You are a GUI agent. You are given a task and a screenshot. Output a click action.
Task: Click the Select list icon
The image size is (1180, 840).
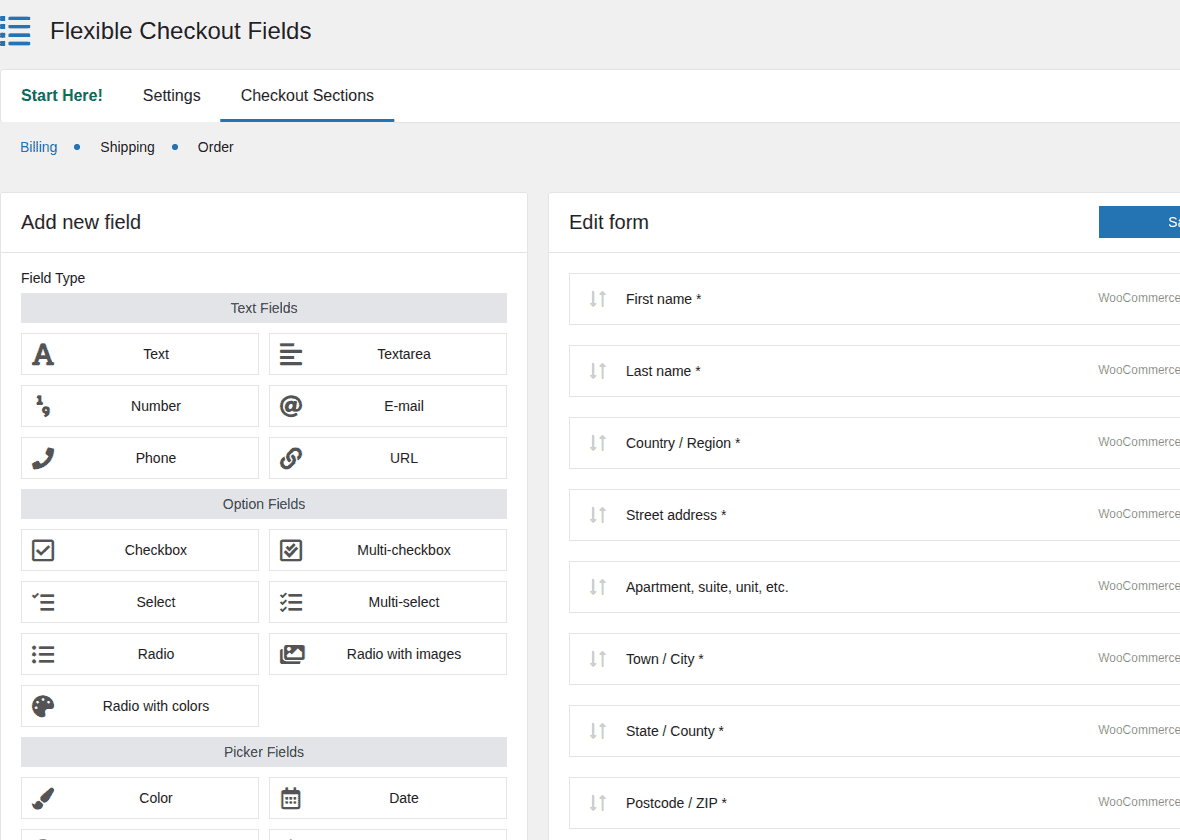[x=43, y=602]
